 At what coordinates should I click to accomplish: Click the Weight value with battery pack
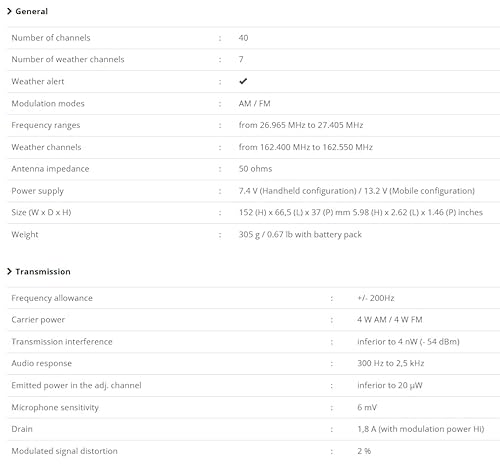point(300,235)
